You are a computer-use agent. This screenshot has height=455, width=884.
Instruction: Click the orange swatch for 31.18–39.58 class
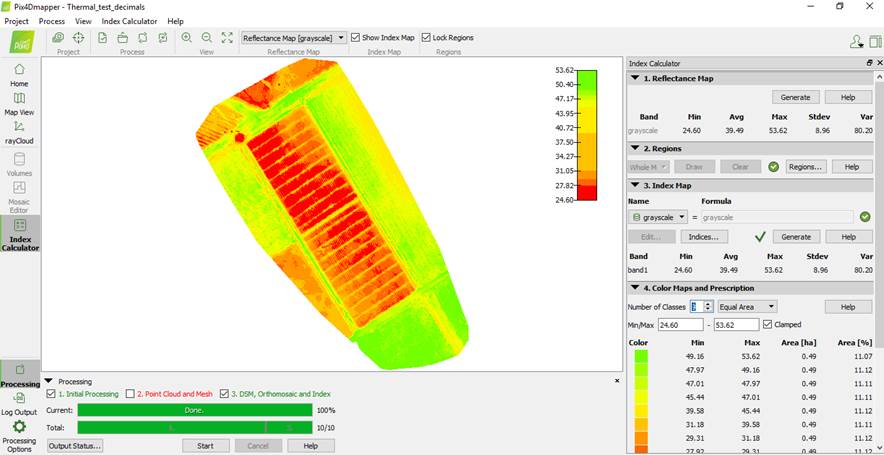pos(640,424)
